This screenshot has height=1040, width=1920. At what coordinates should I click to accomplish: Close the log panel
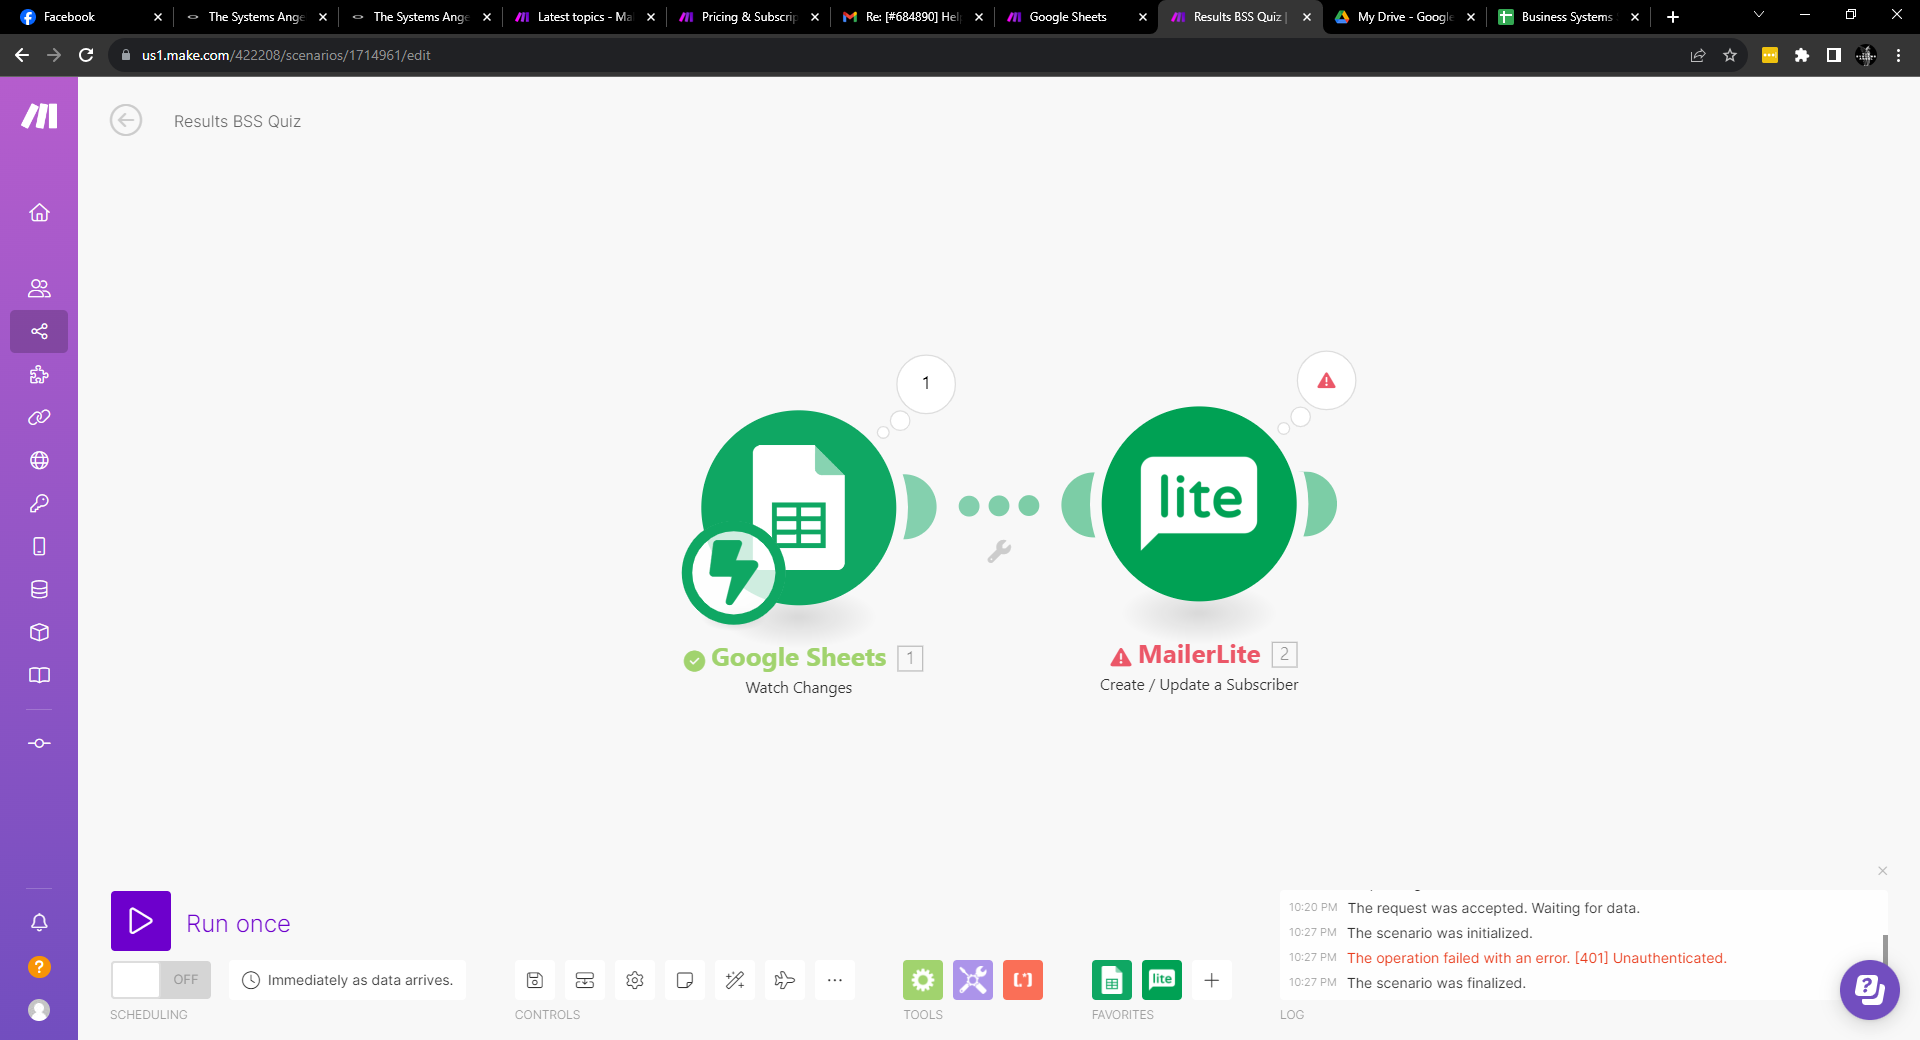point(1882,871)
